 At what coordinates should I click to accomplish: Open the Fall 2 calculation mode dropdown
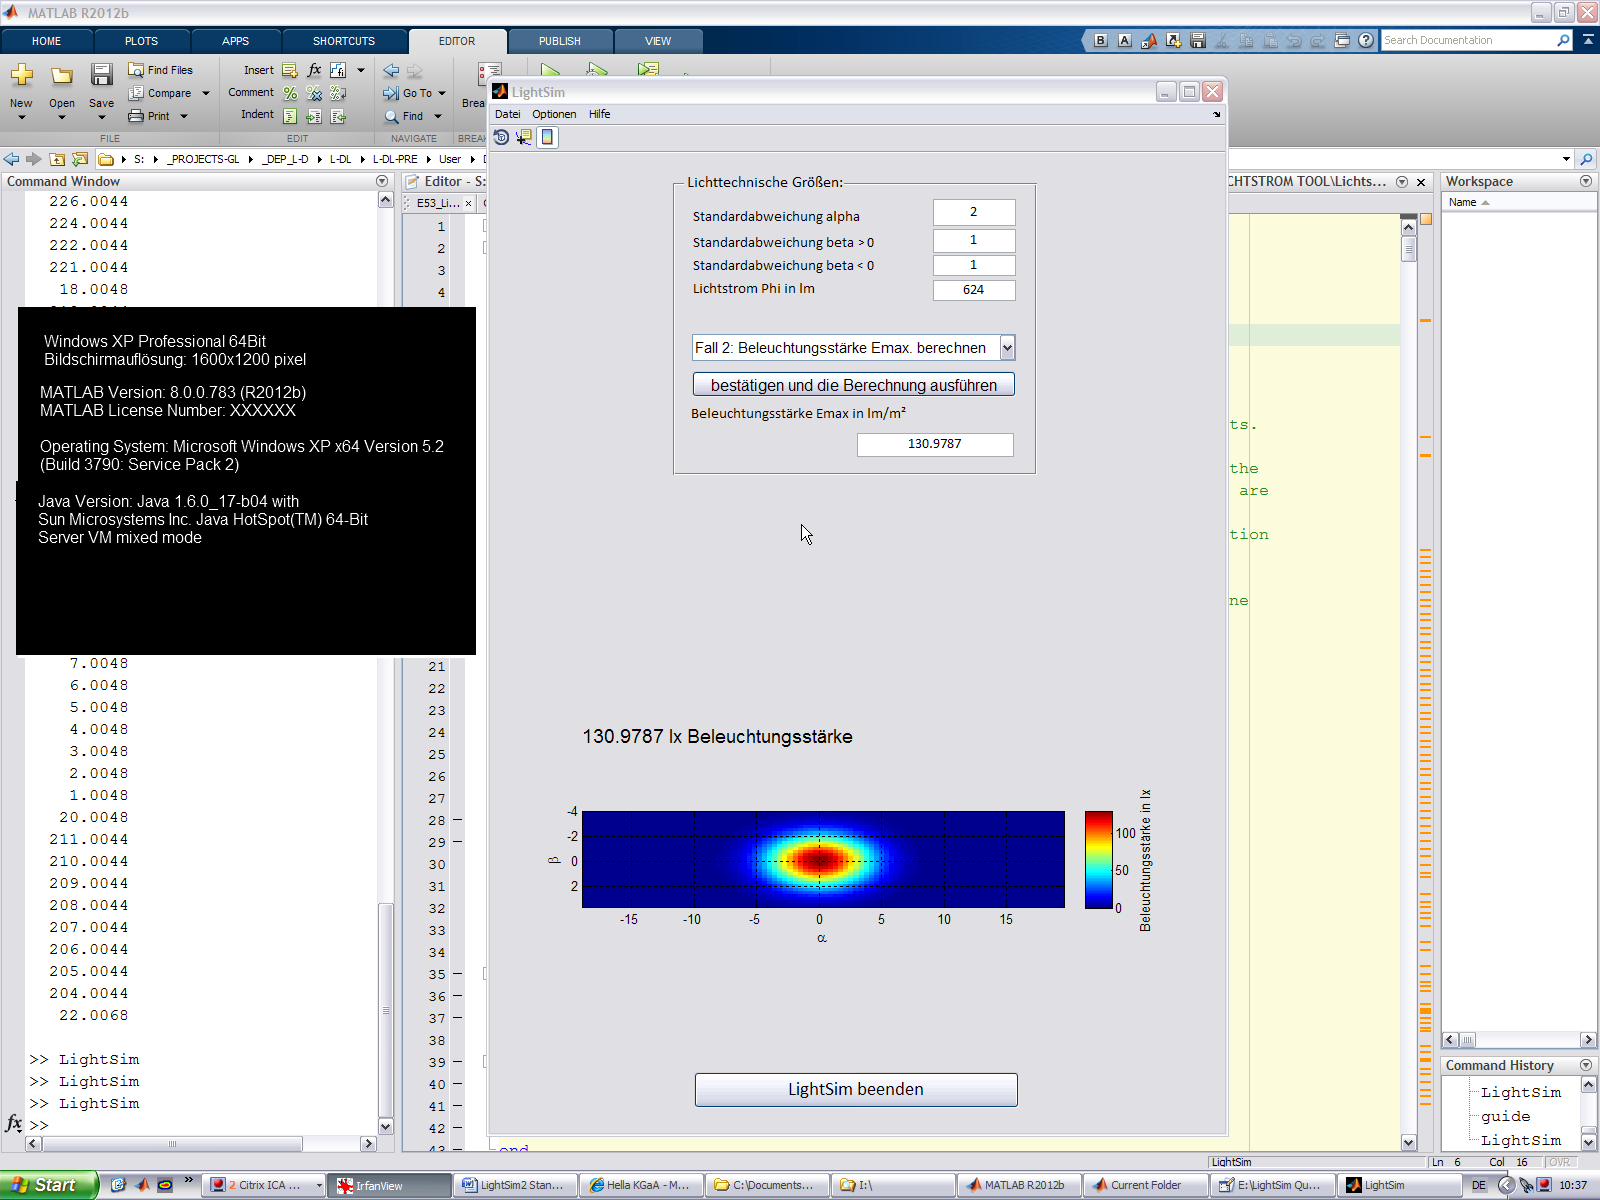(1007, 348)
